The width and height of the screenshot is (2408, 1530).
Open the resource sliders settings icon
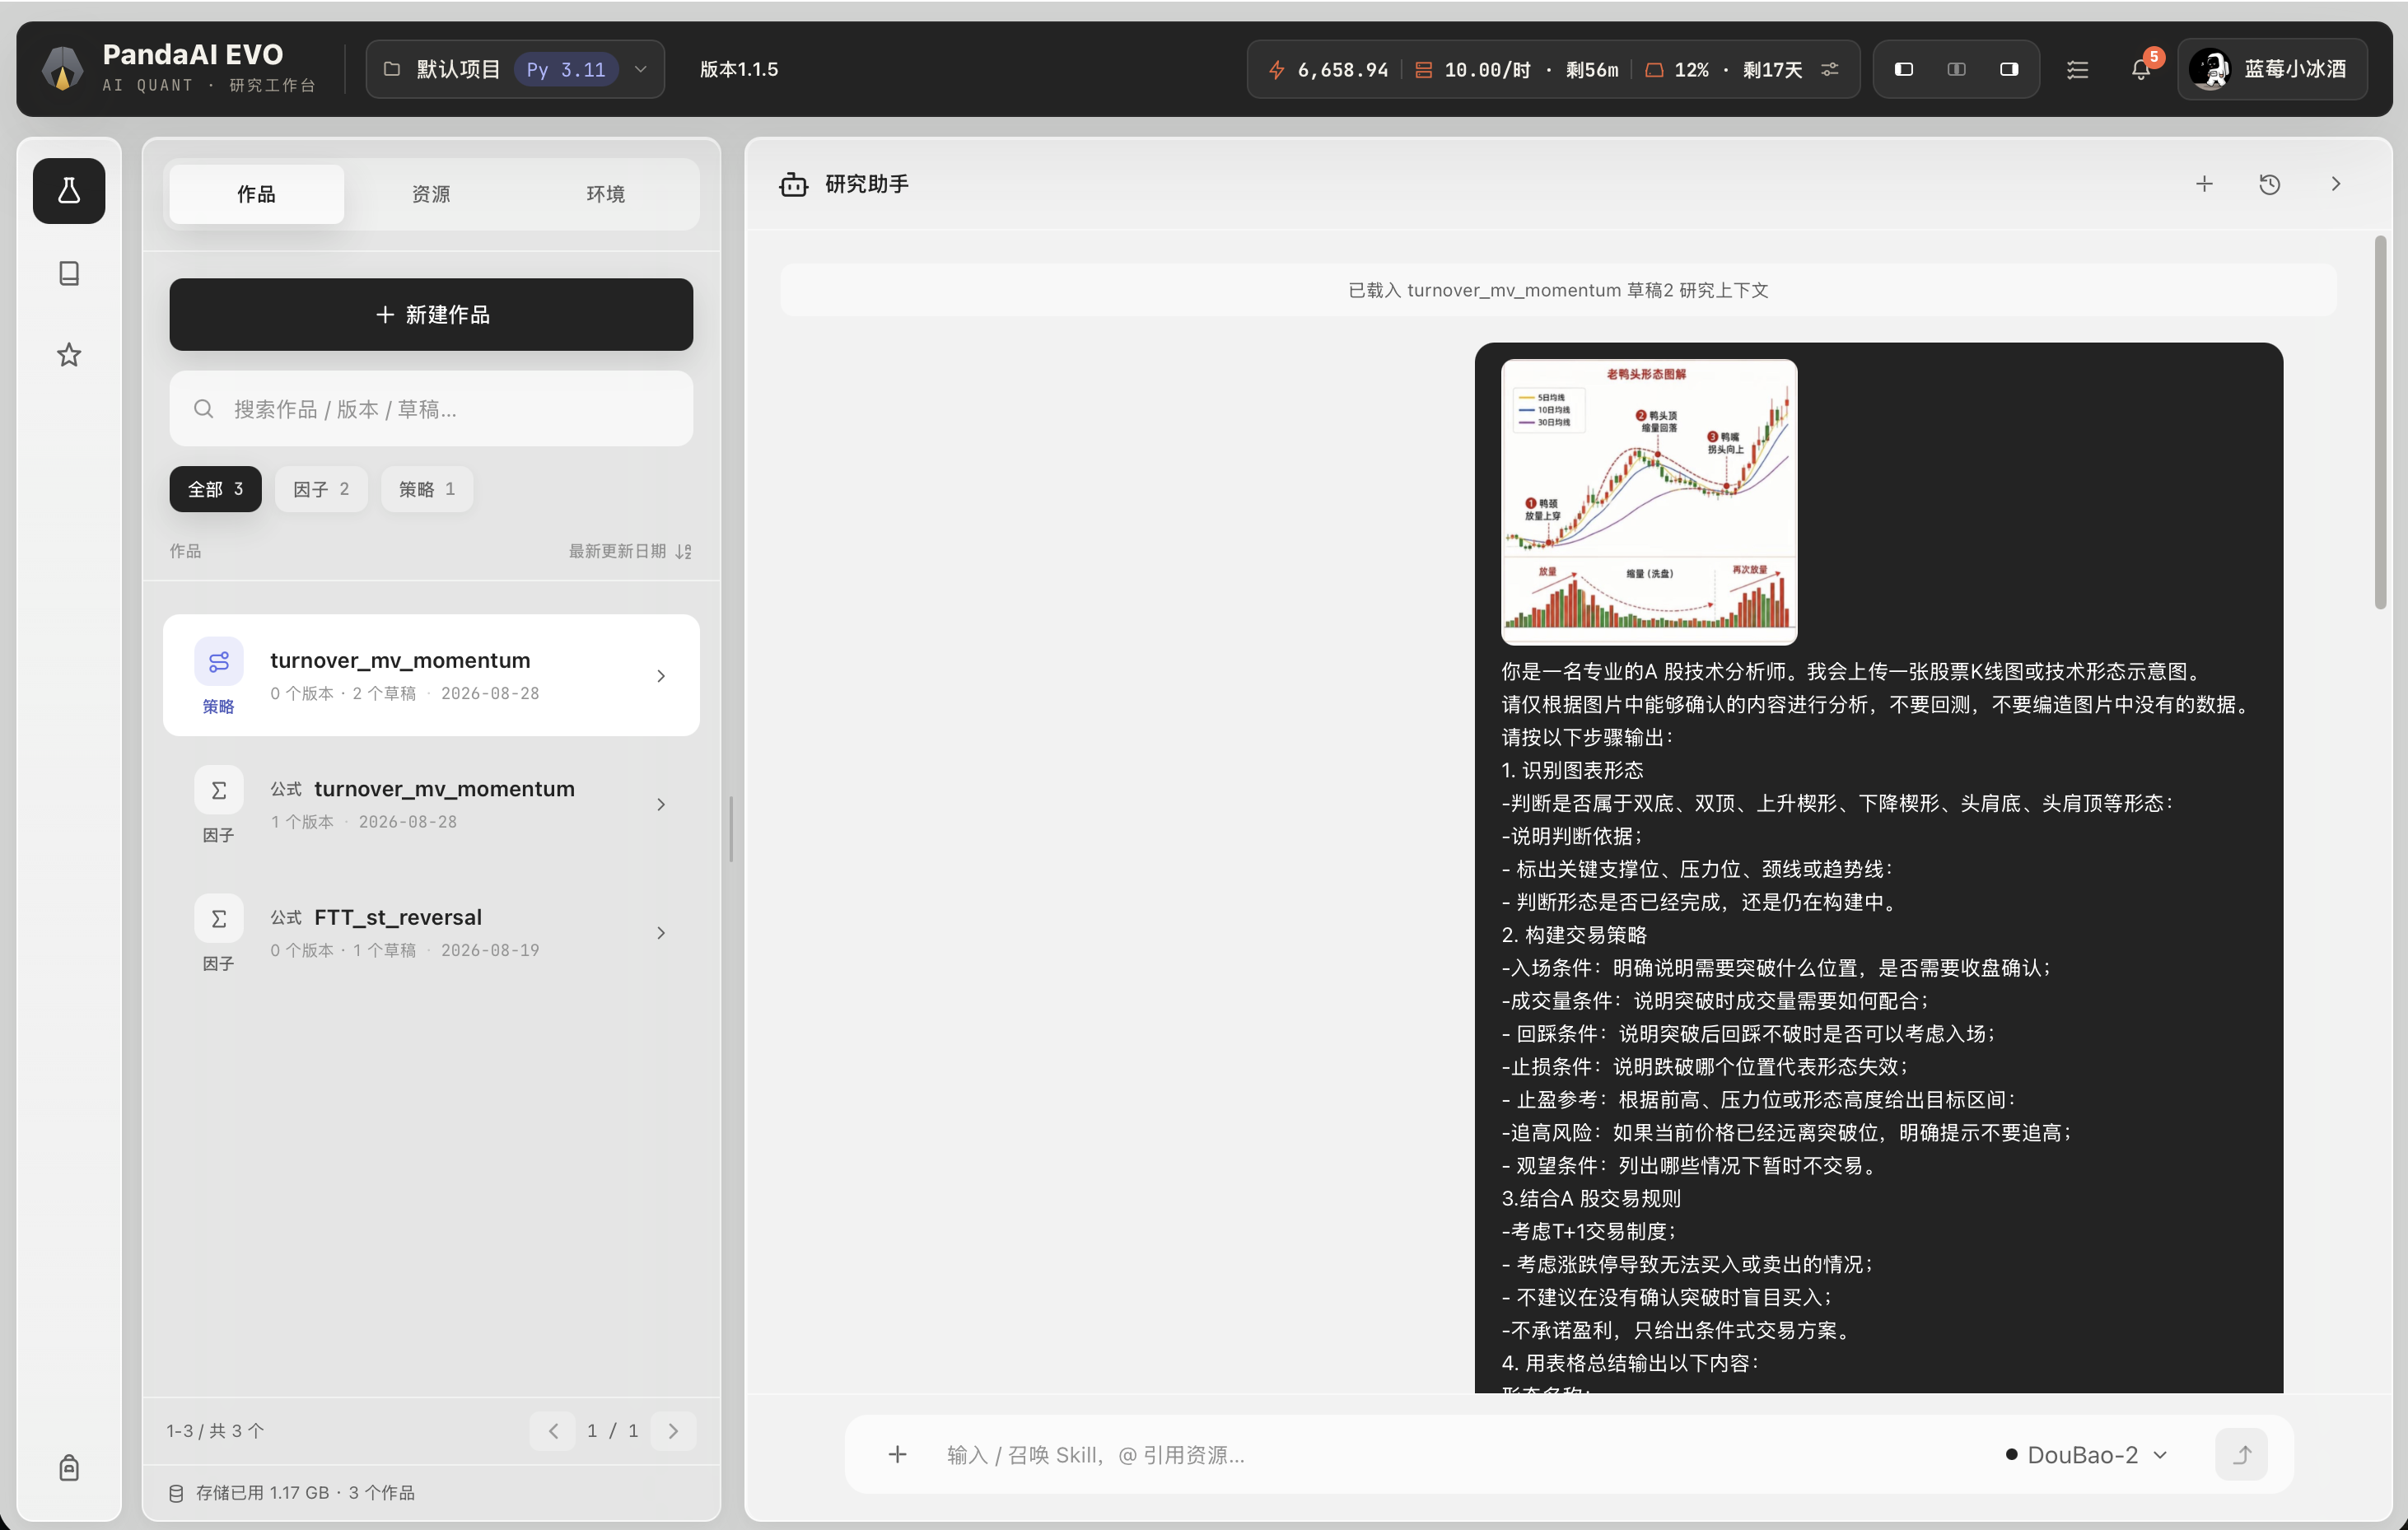1830,69
